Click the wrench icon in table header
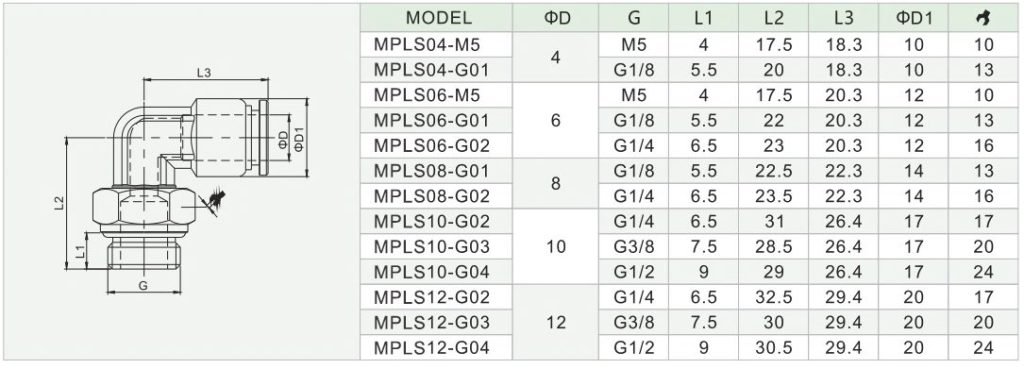 (983, 18)
